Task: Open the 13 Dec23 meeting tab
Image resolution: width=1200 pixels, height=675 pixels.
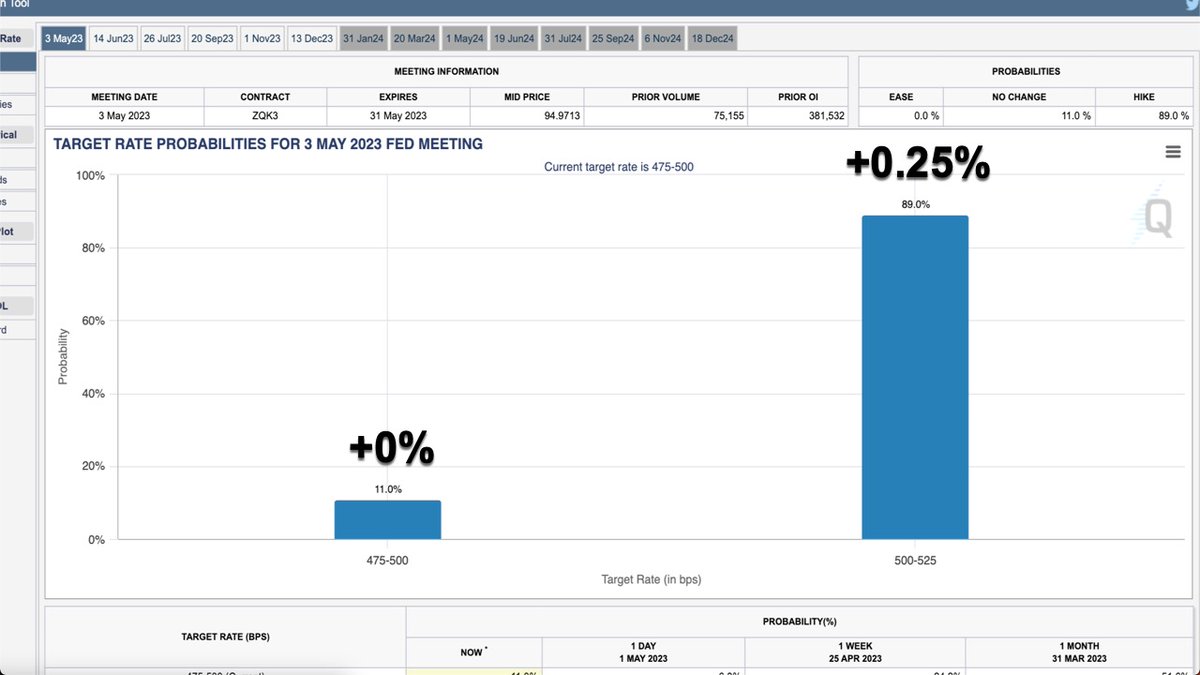Action: (312, 39)
